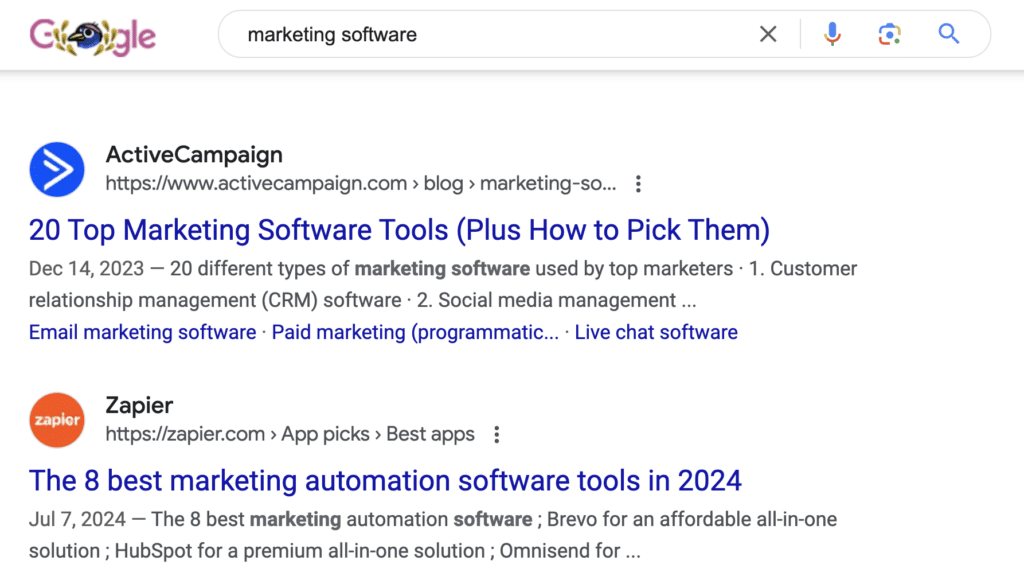
Task: Open more options for ActiveCampaign result
Action: pos(638,184)
